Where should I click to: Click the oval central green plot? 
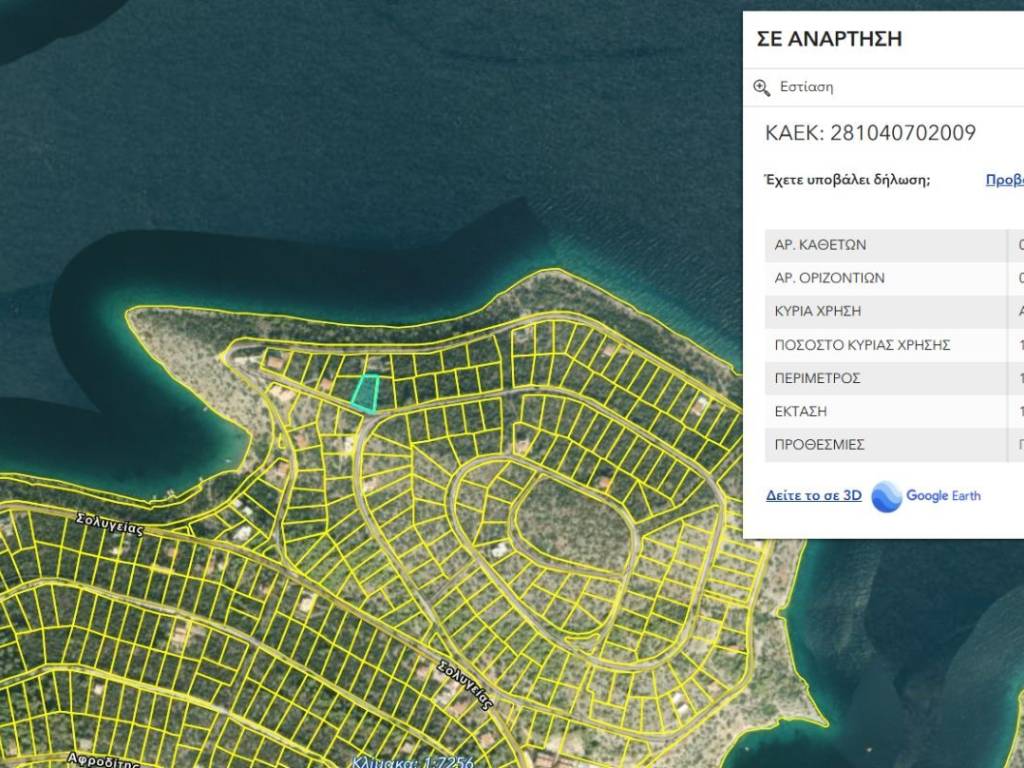pyautogui.click(x=575, y=525)
